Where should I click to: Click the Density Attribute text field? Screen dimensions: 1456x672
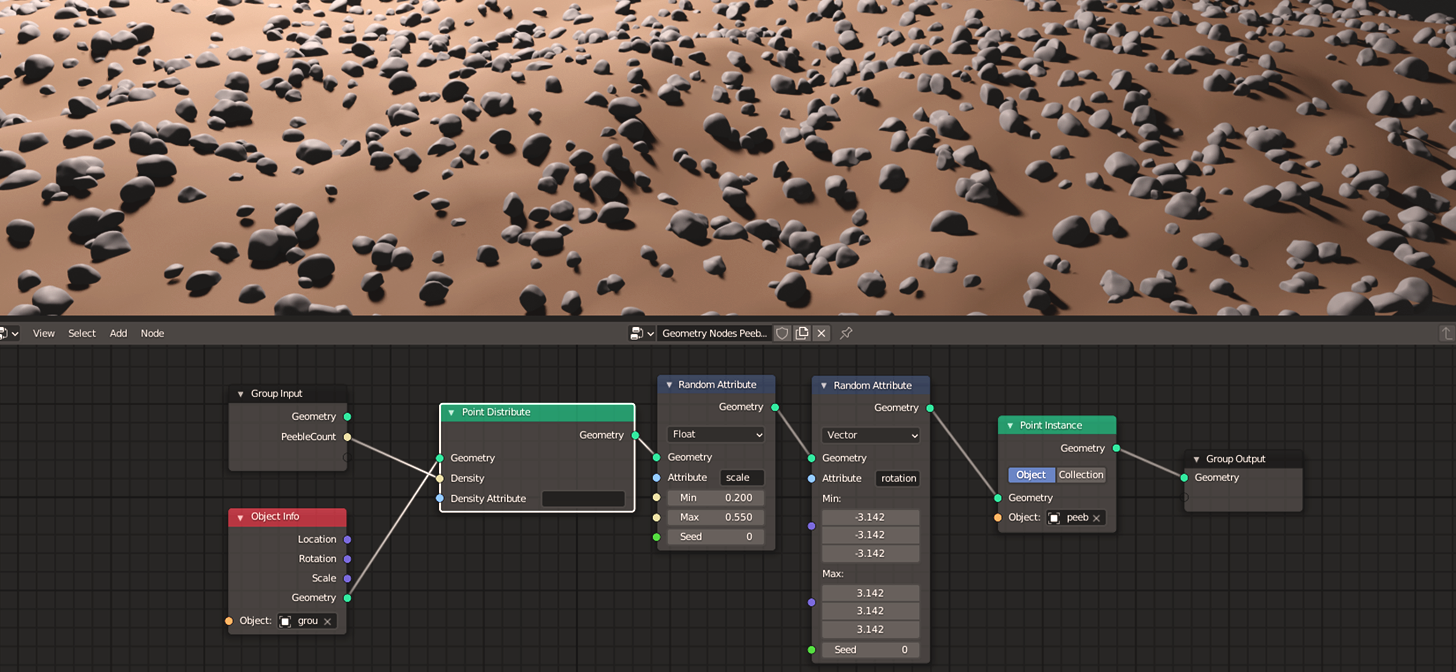[x=583, y=498]
